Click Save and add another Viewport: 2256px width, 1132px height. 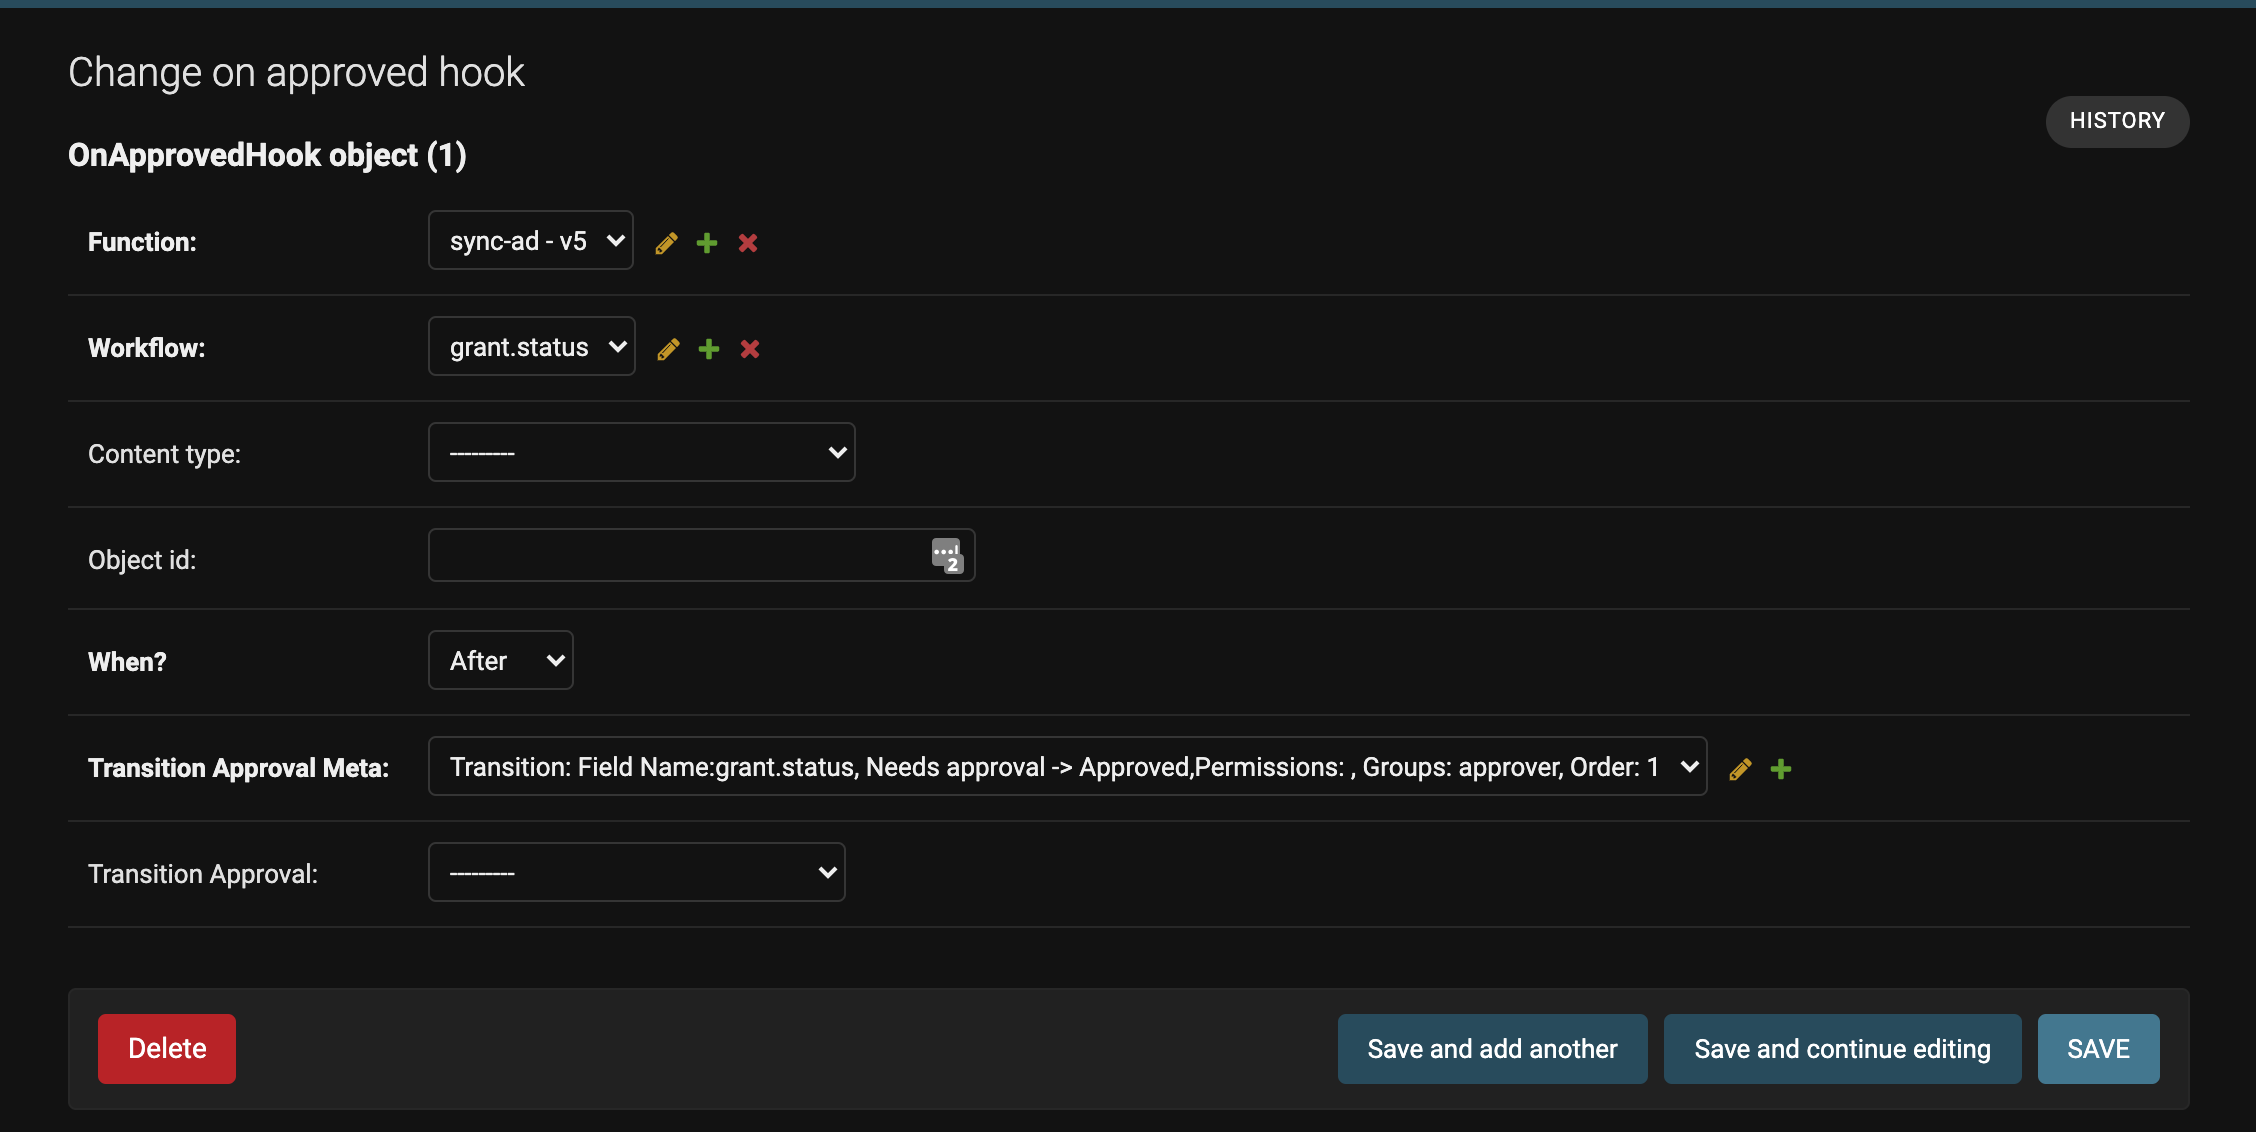pos(1492,1049)
